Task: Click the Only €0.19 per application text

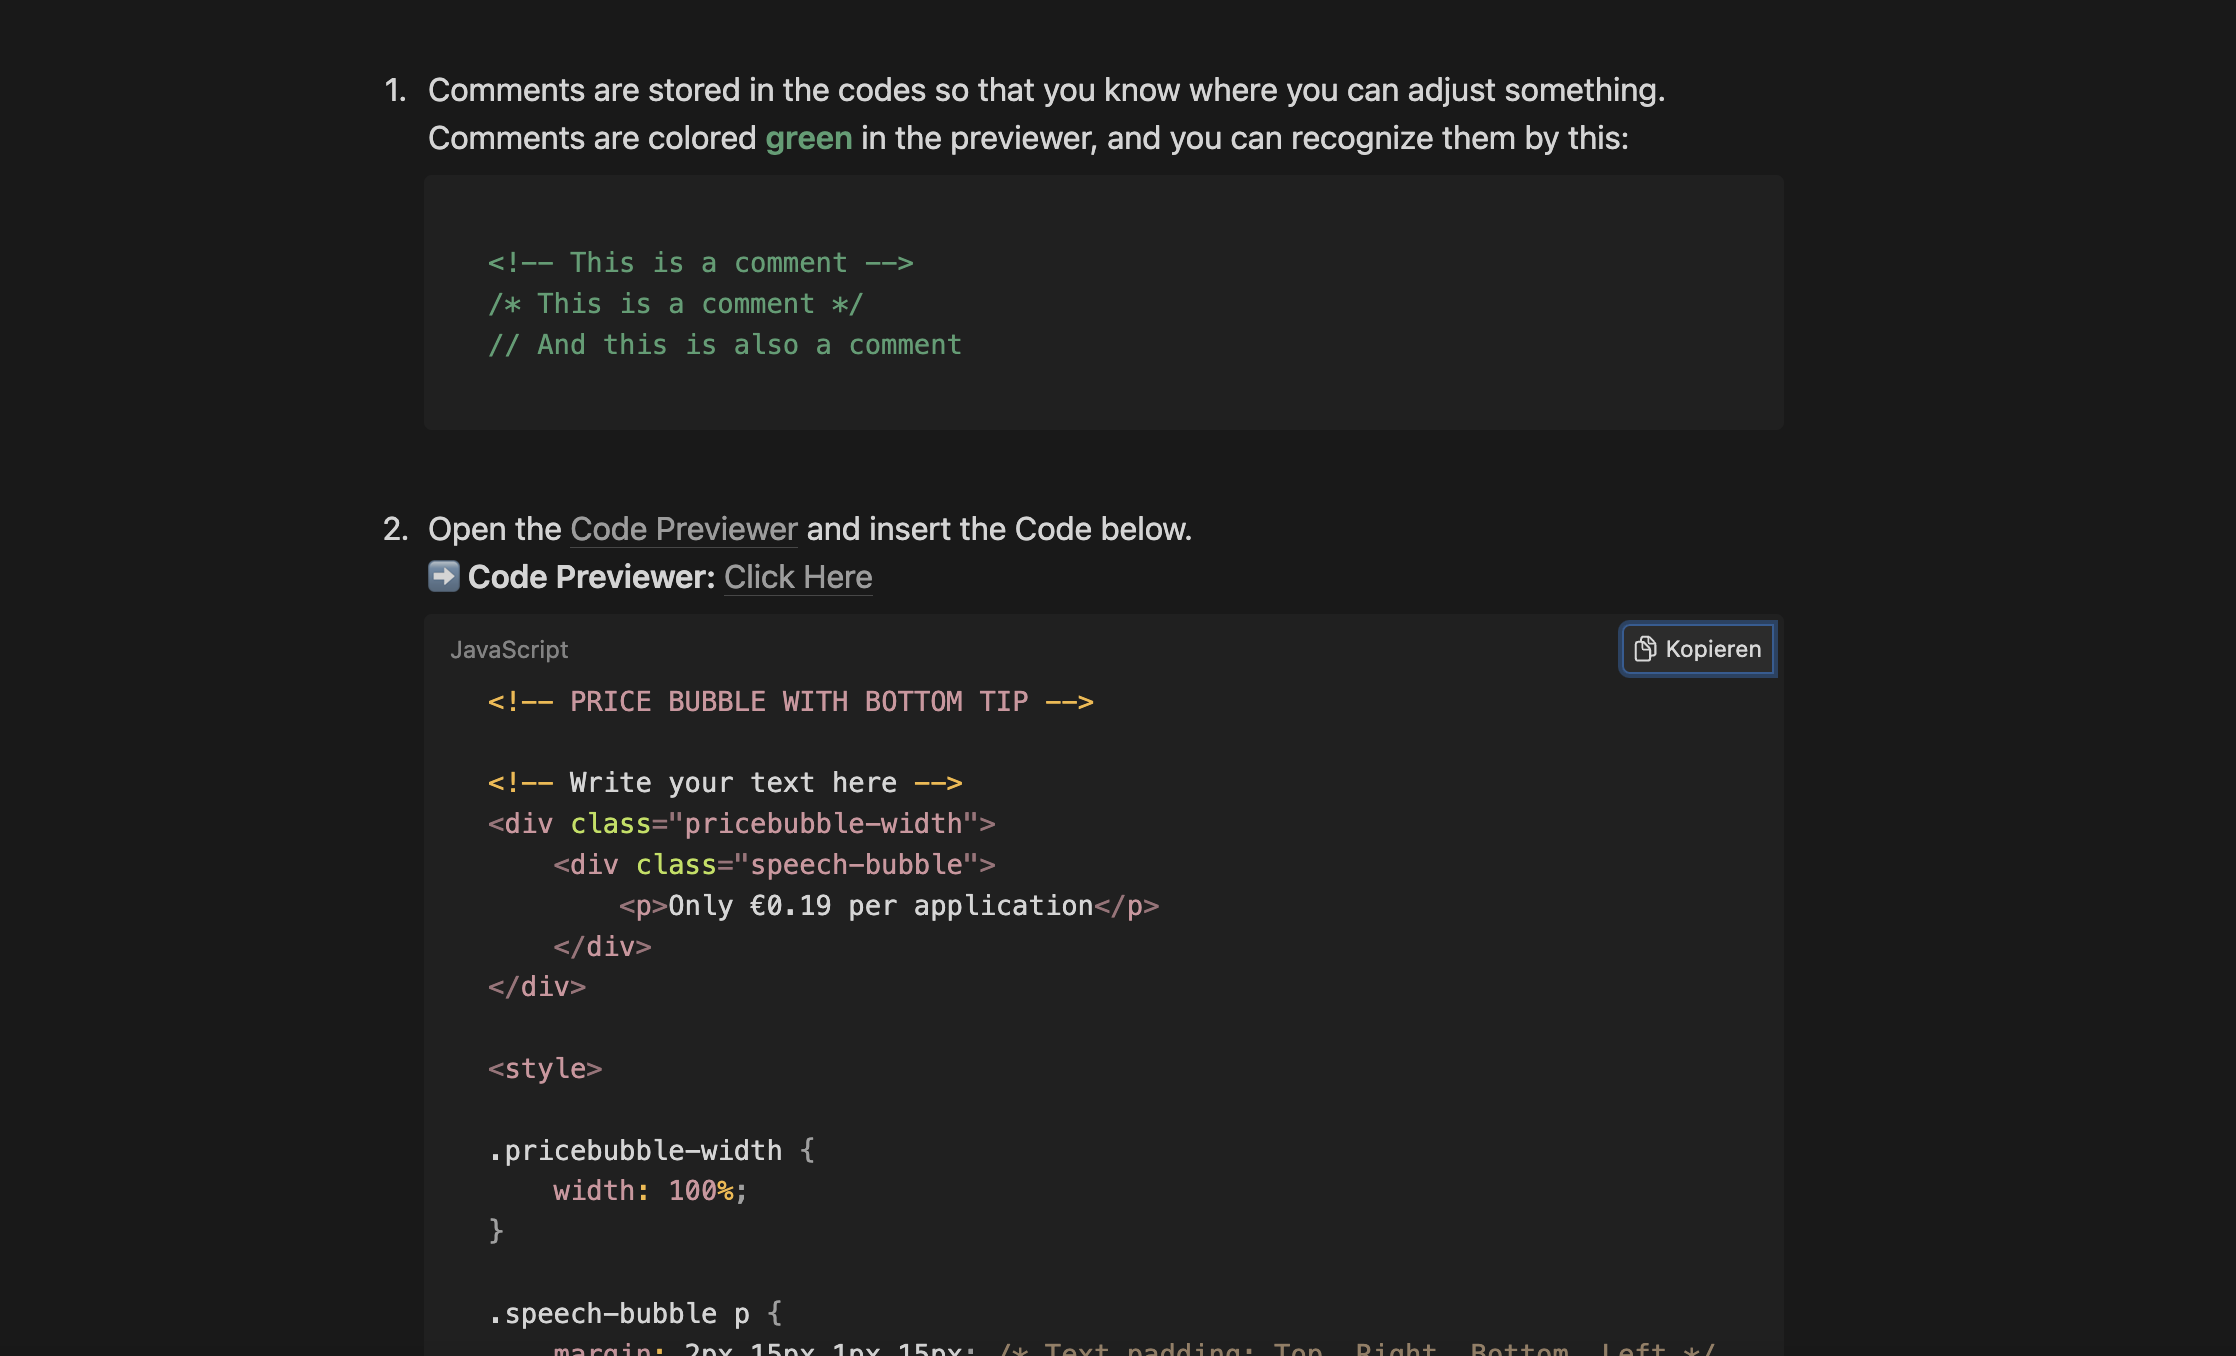Action: [x=880, y=906]
